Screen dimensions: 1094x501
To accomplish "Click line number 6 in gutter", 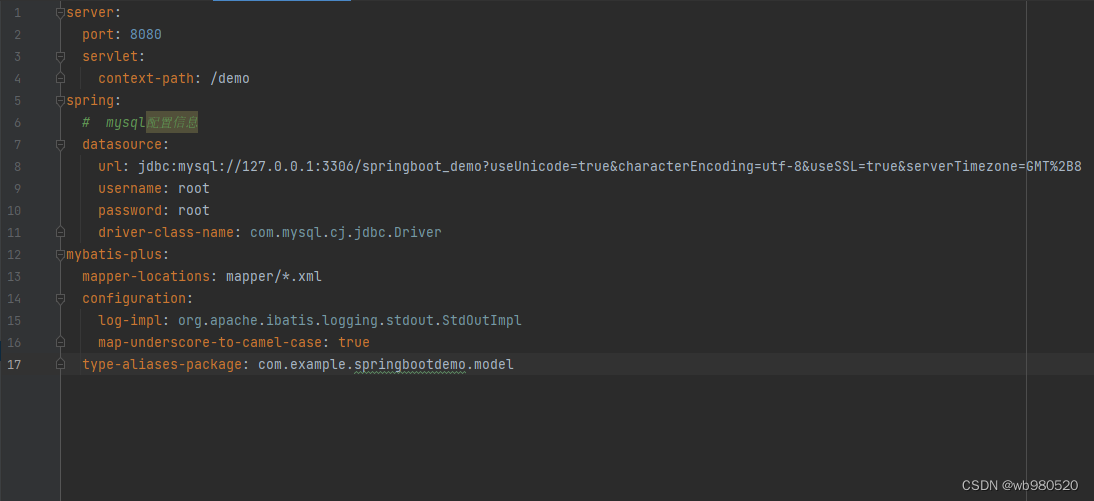I will tap(17, 123).
